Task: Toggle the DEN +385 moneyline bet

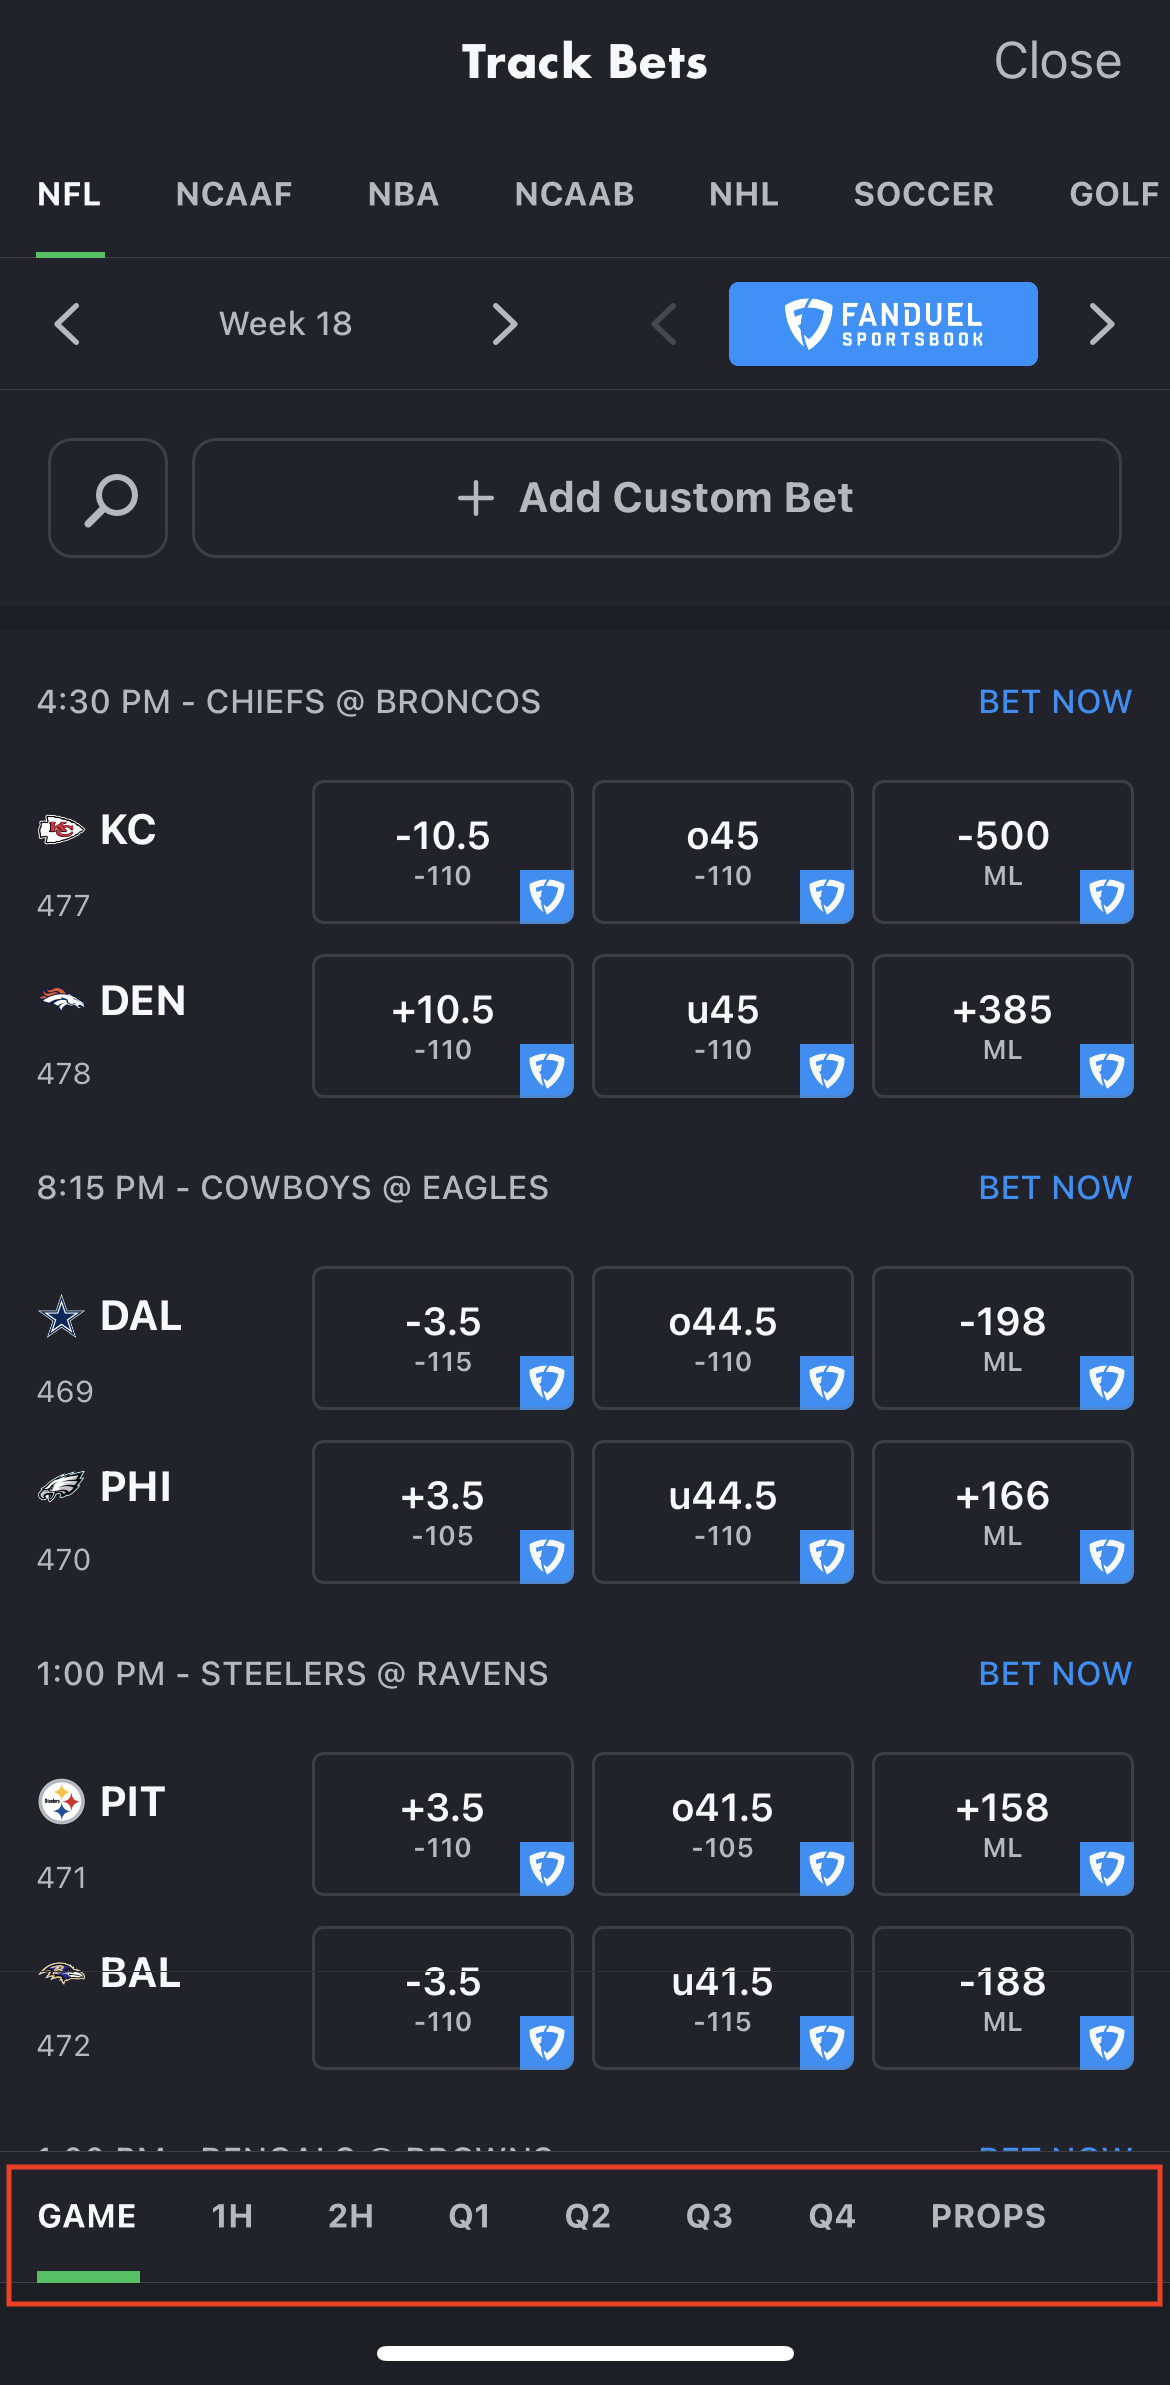Action: 1002,1026
